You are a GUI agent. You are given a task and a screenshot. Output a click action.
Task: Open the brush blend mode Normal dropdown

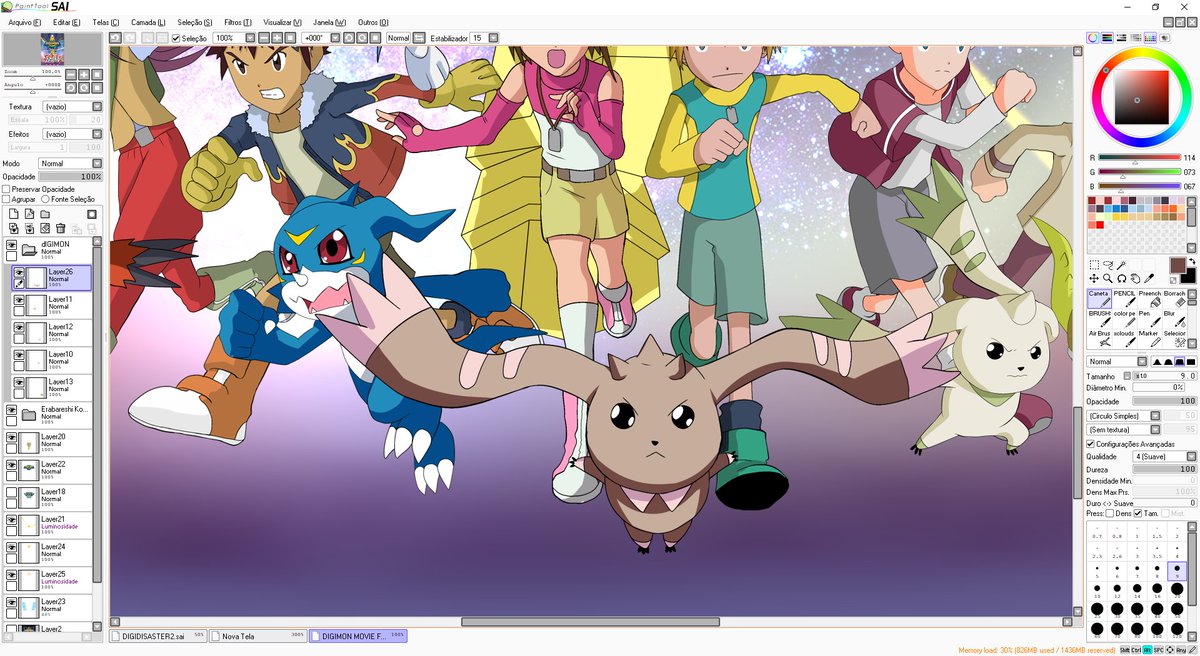[x=1117, y=362]
